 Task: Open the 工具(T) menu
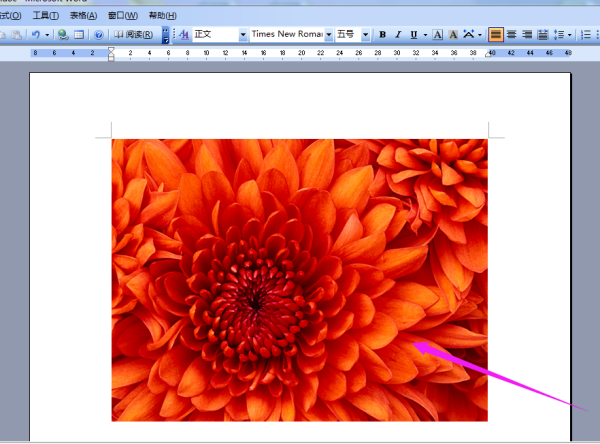coord(45,16)
